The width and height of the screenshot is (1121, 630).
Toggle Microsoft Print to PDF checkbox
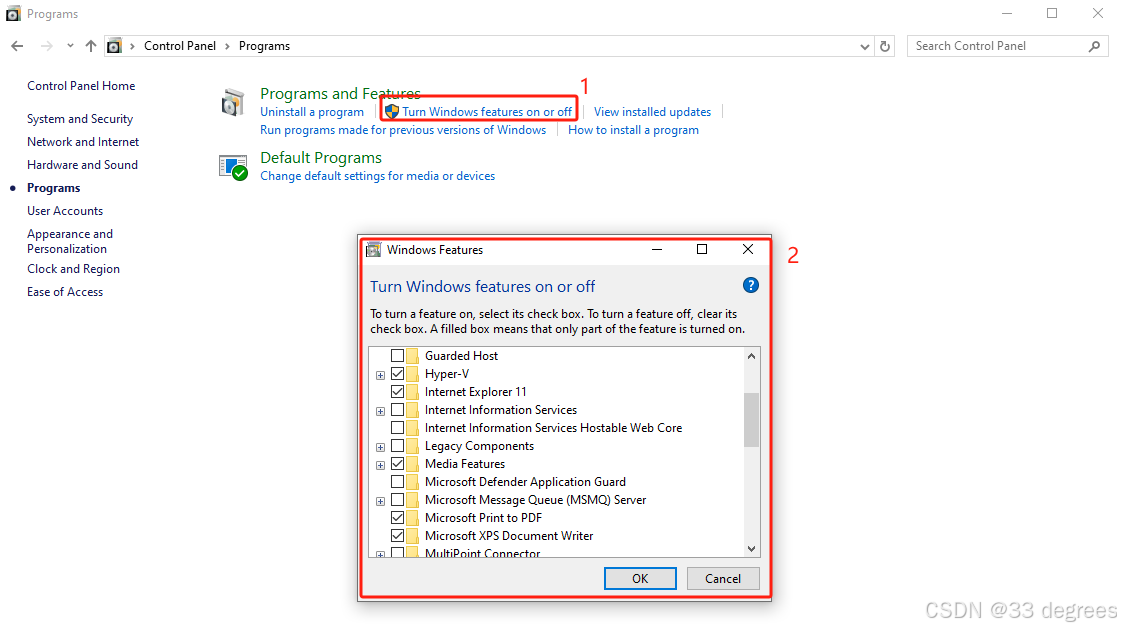[x=397, y=517]
